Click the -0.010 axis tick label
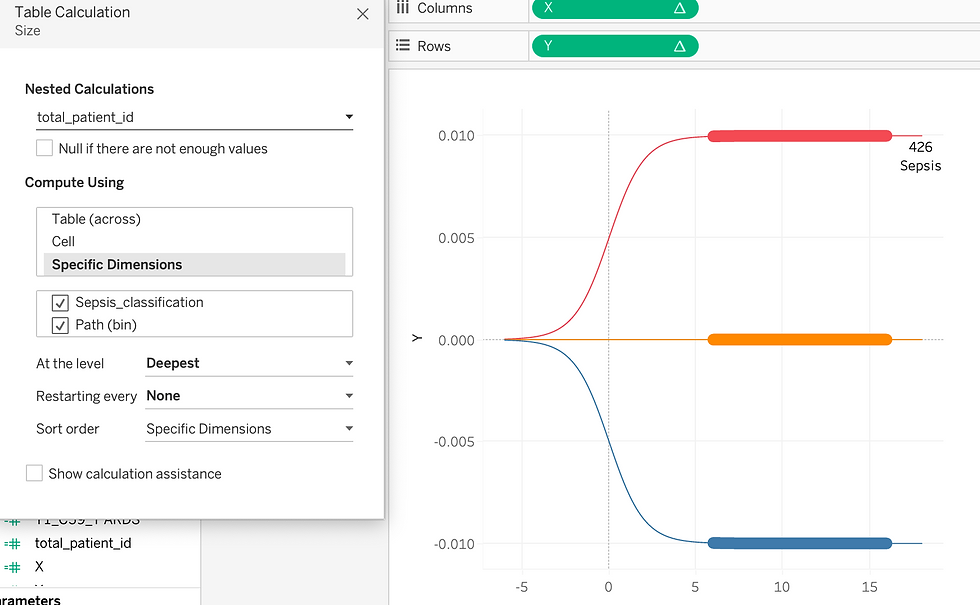 [454, 544]
